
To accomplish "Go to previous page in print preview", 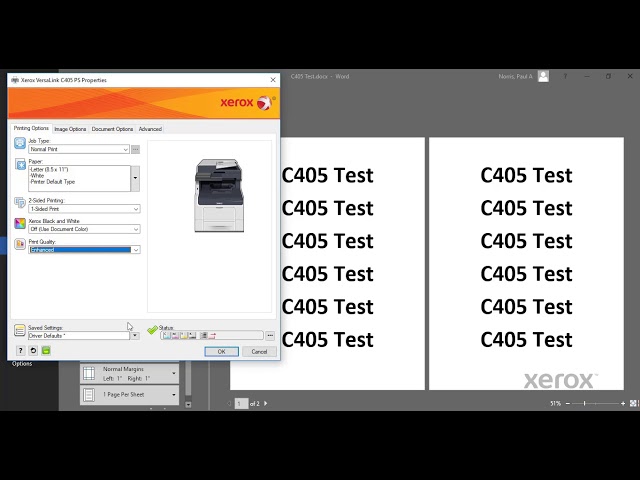I will coord(229,403).
